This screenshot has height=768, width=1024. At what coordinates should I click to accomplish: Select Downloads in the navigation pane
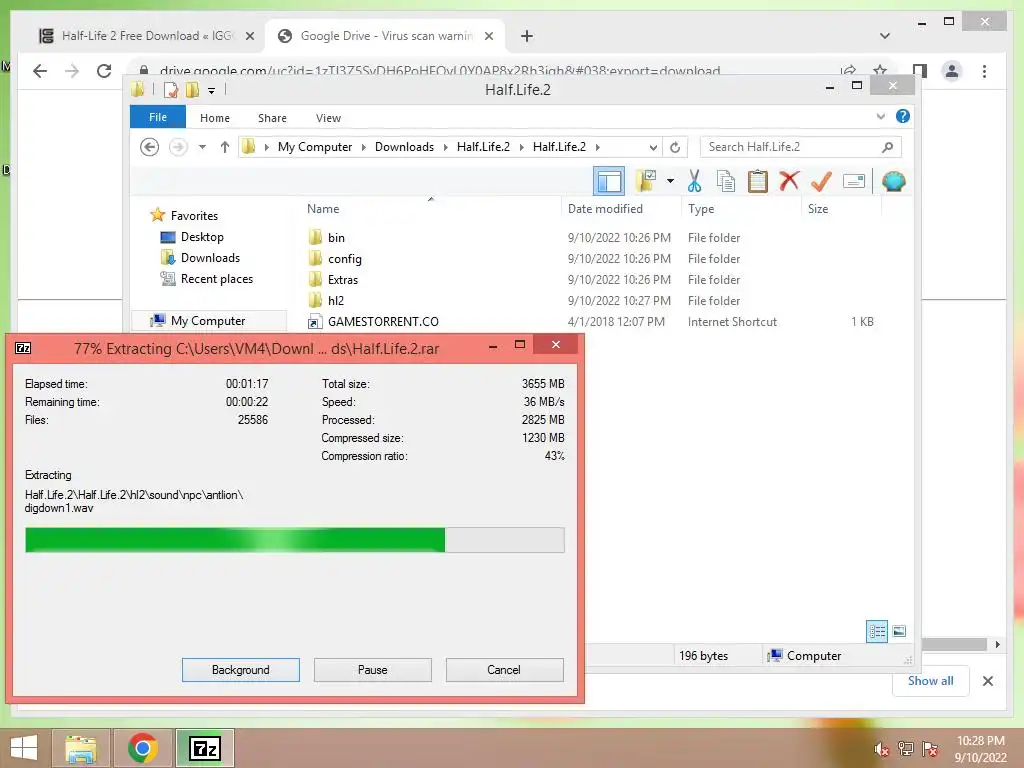(210, 257)
